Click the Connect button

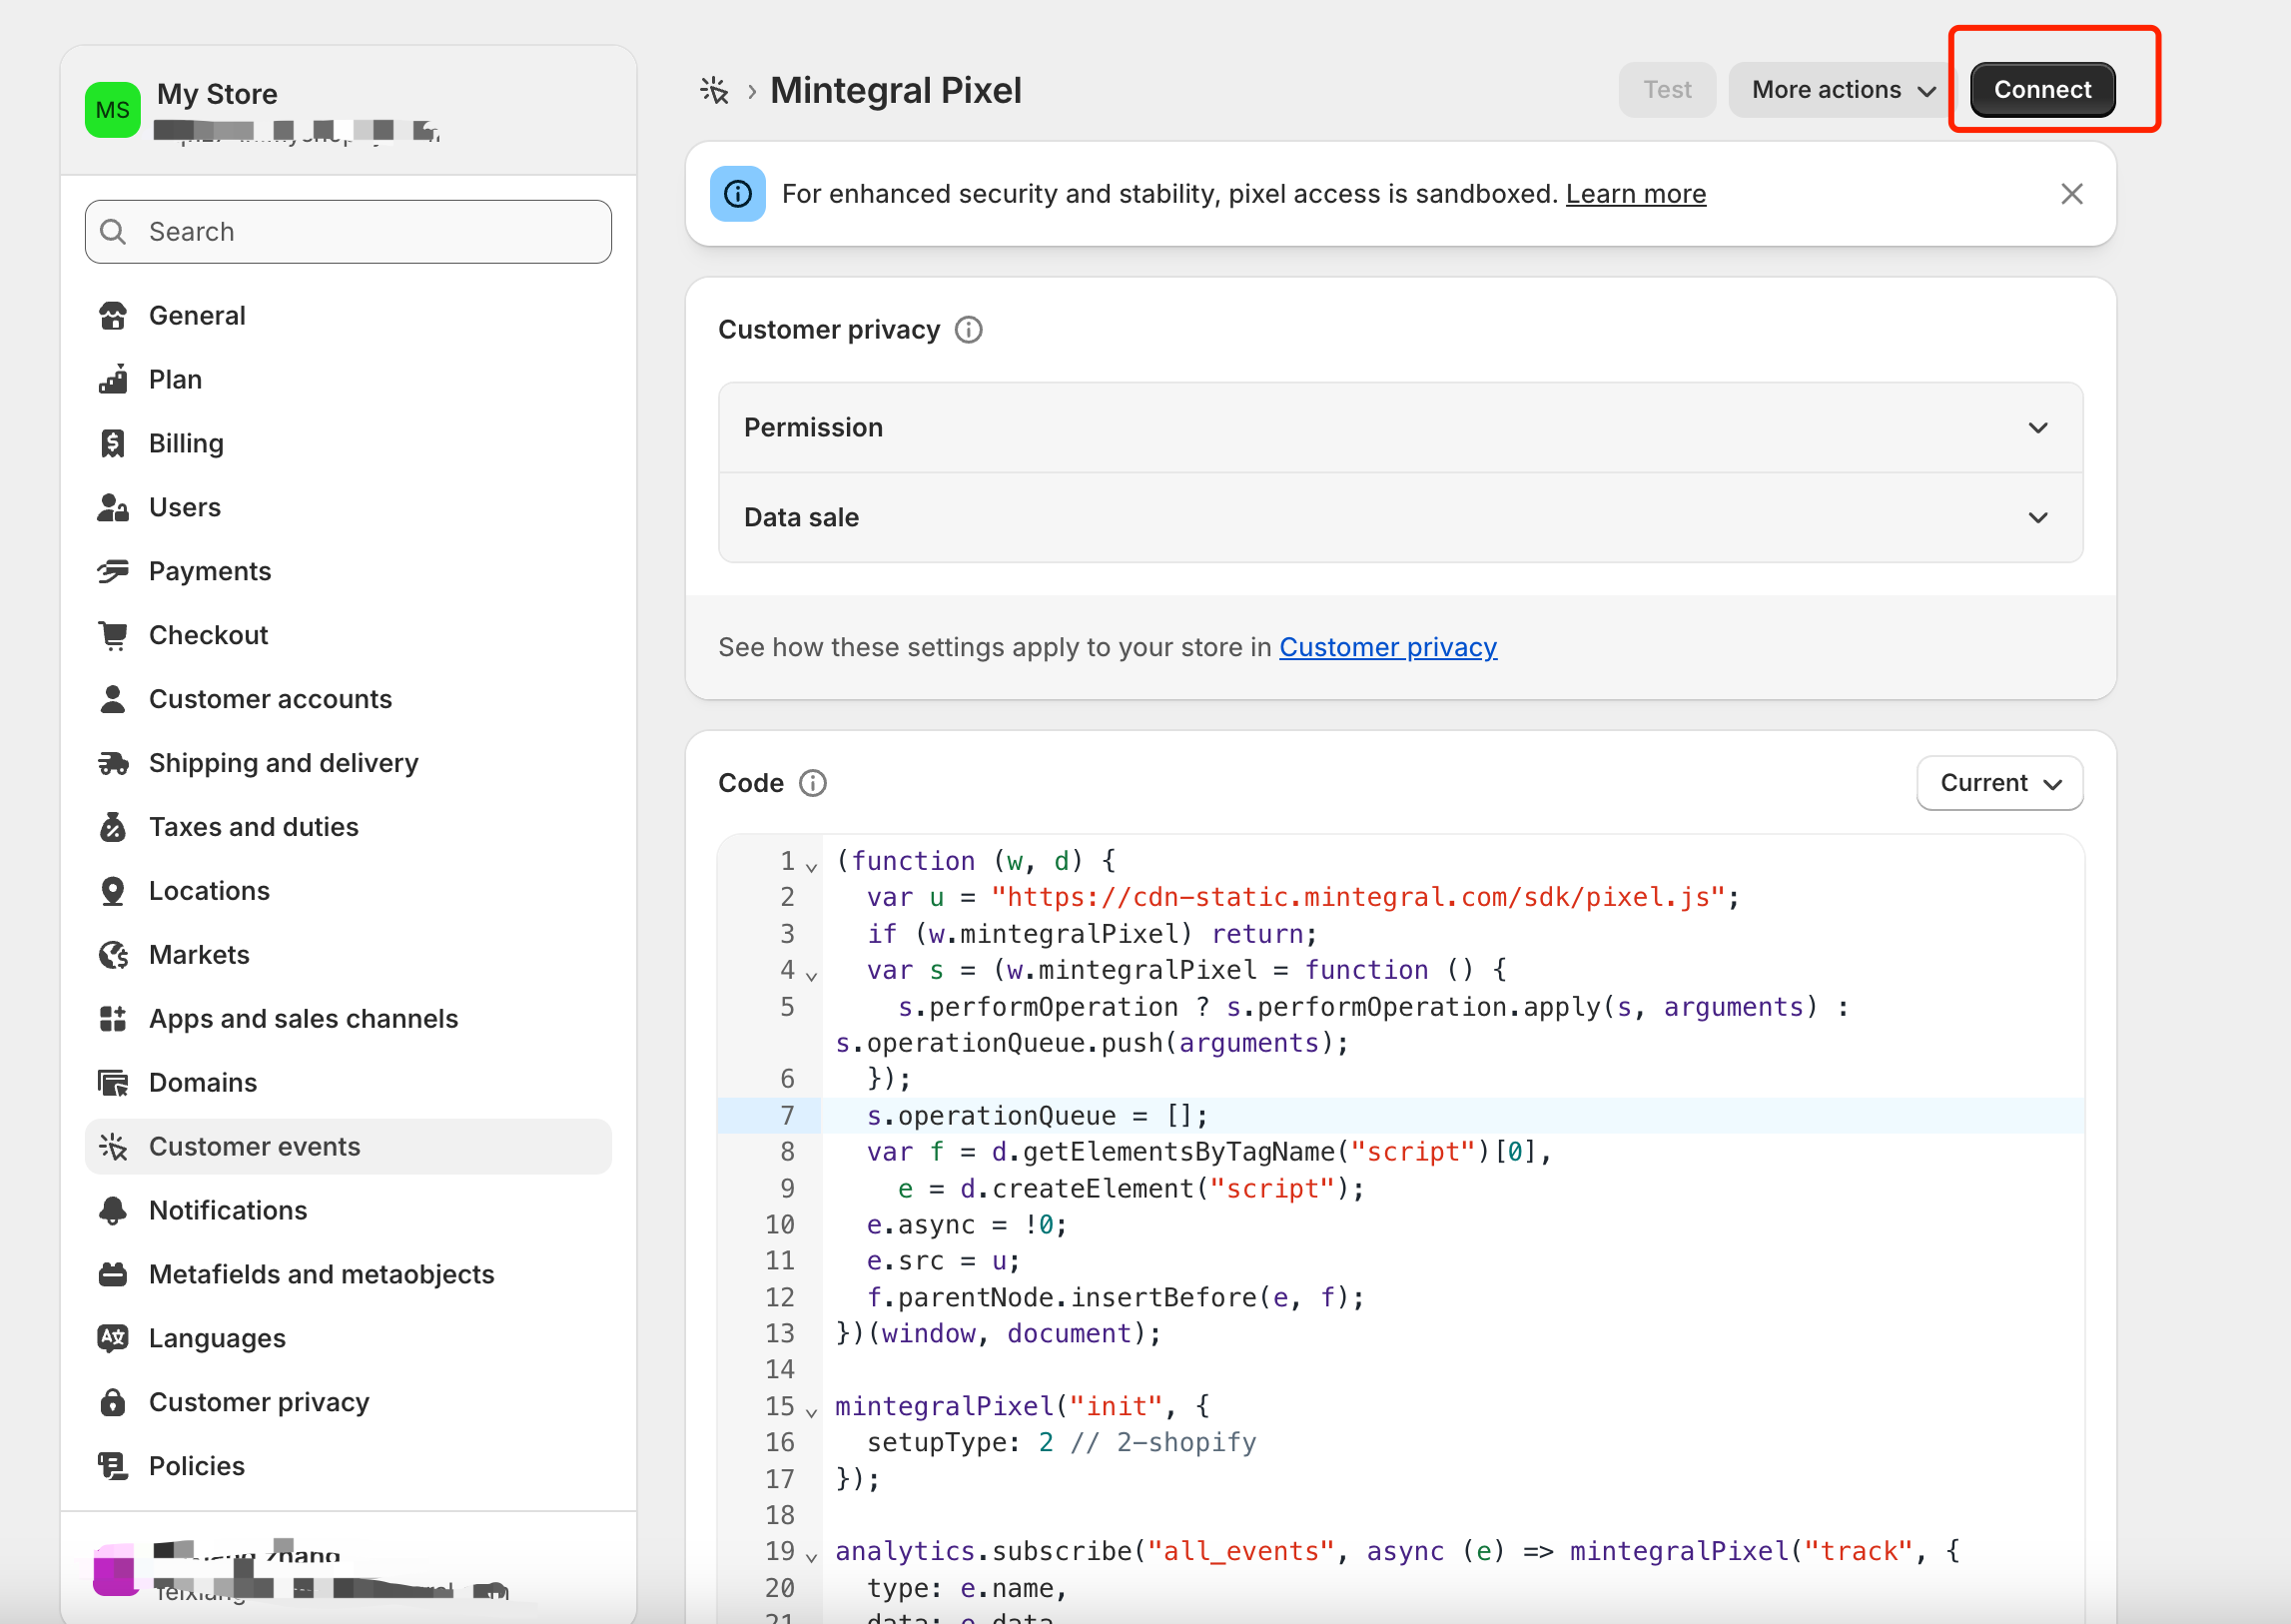(x=2043, y=90)
